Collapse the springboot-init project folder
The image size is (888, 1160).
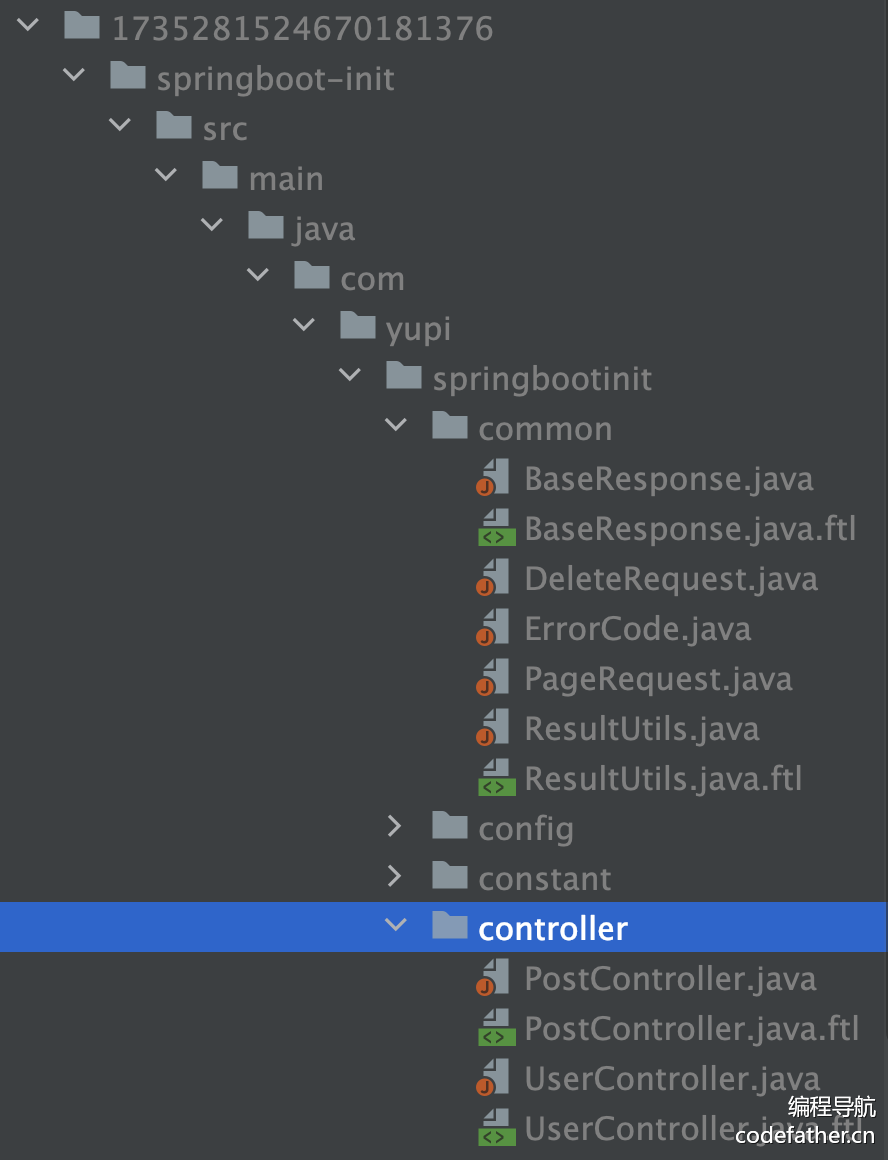tap(74, 77)
